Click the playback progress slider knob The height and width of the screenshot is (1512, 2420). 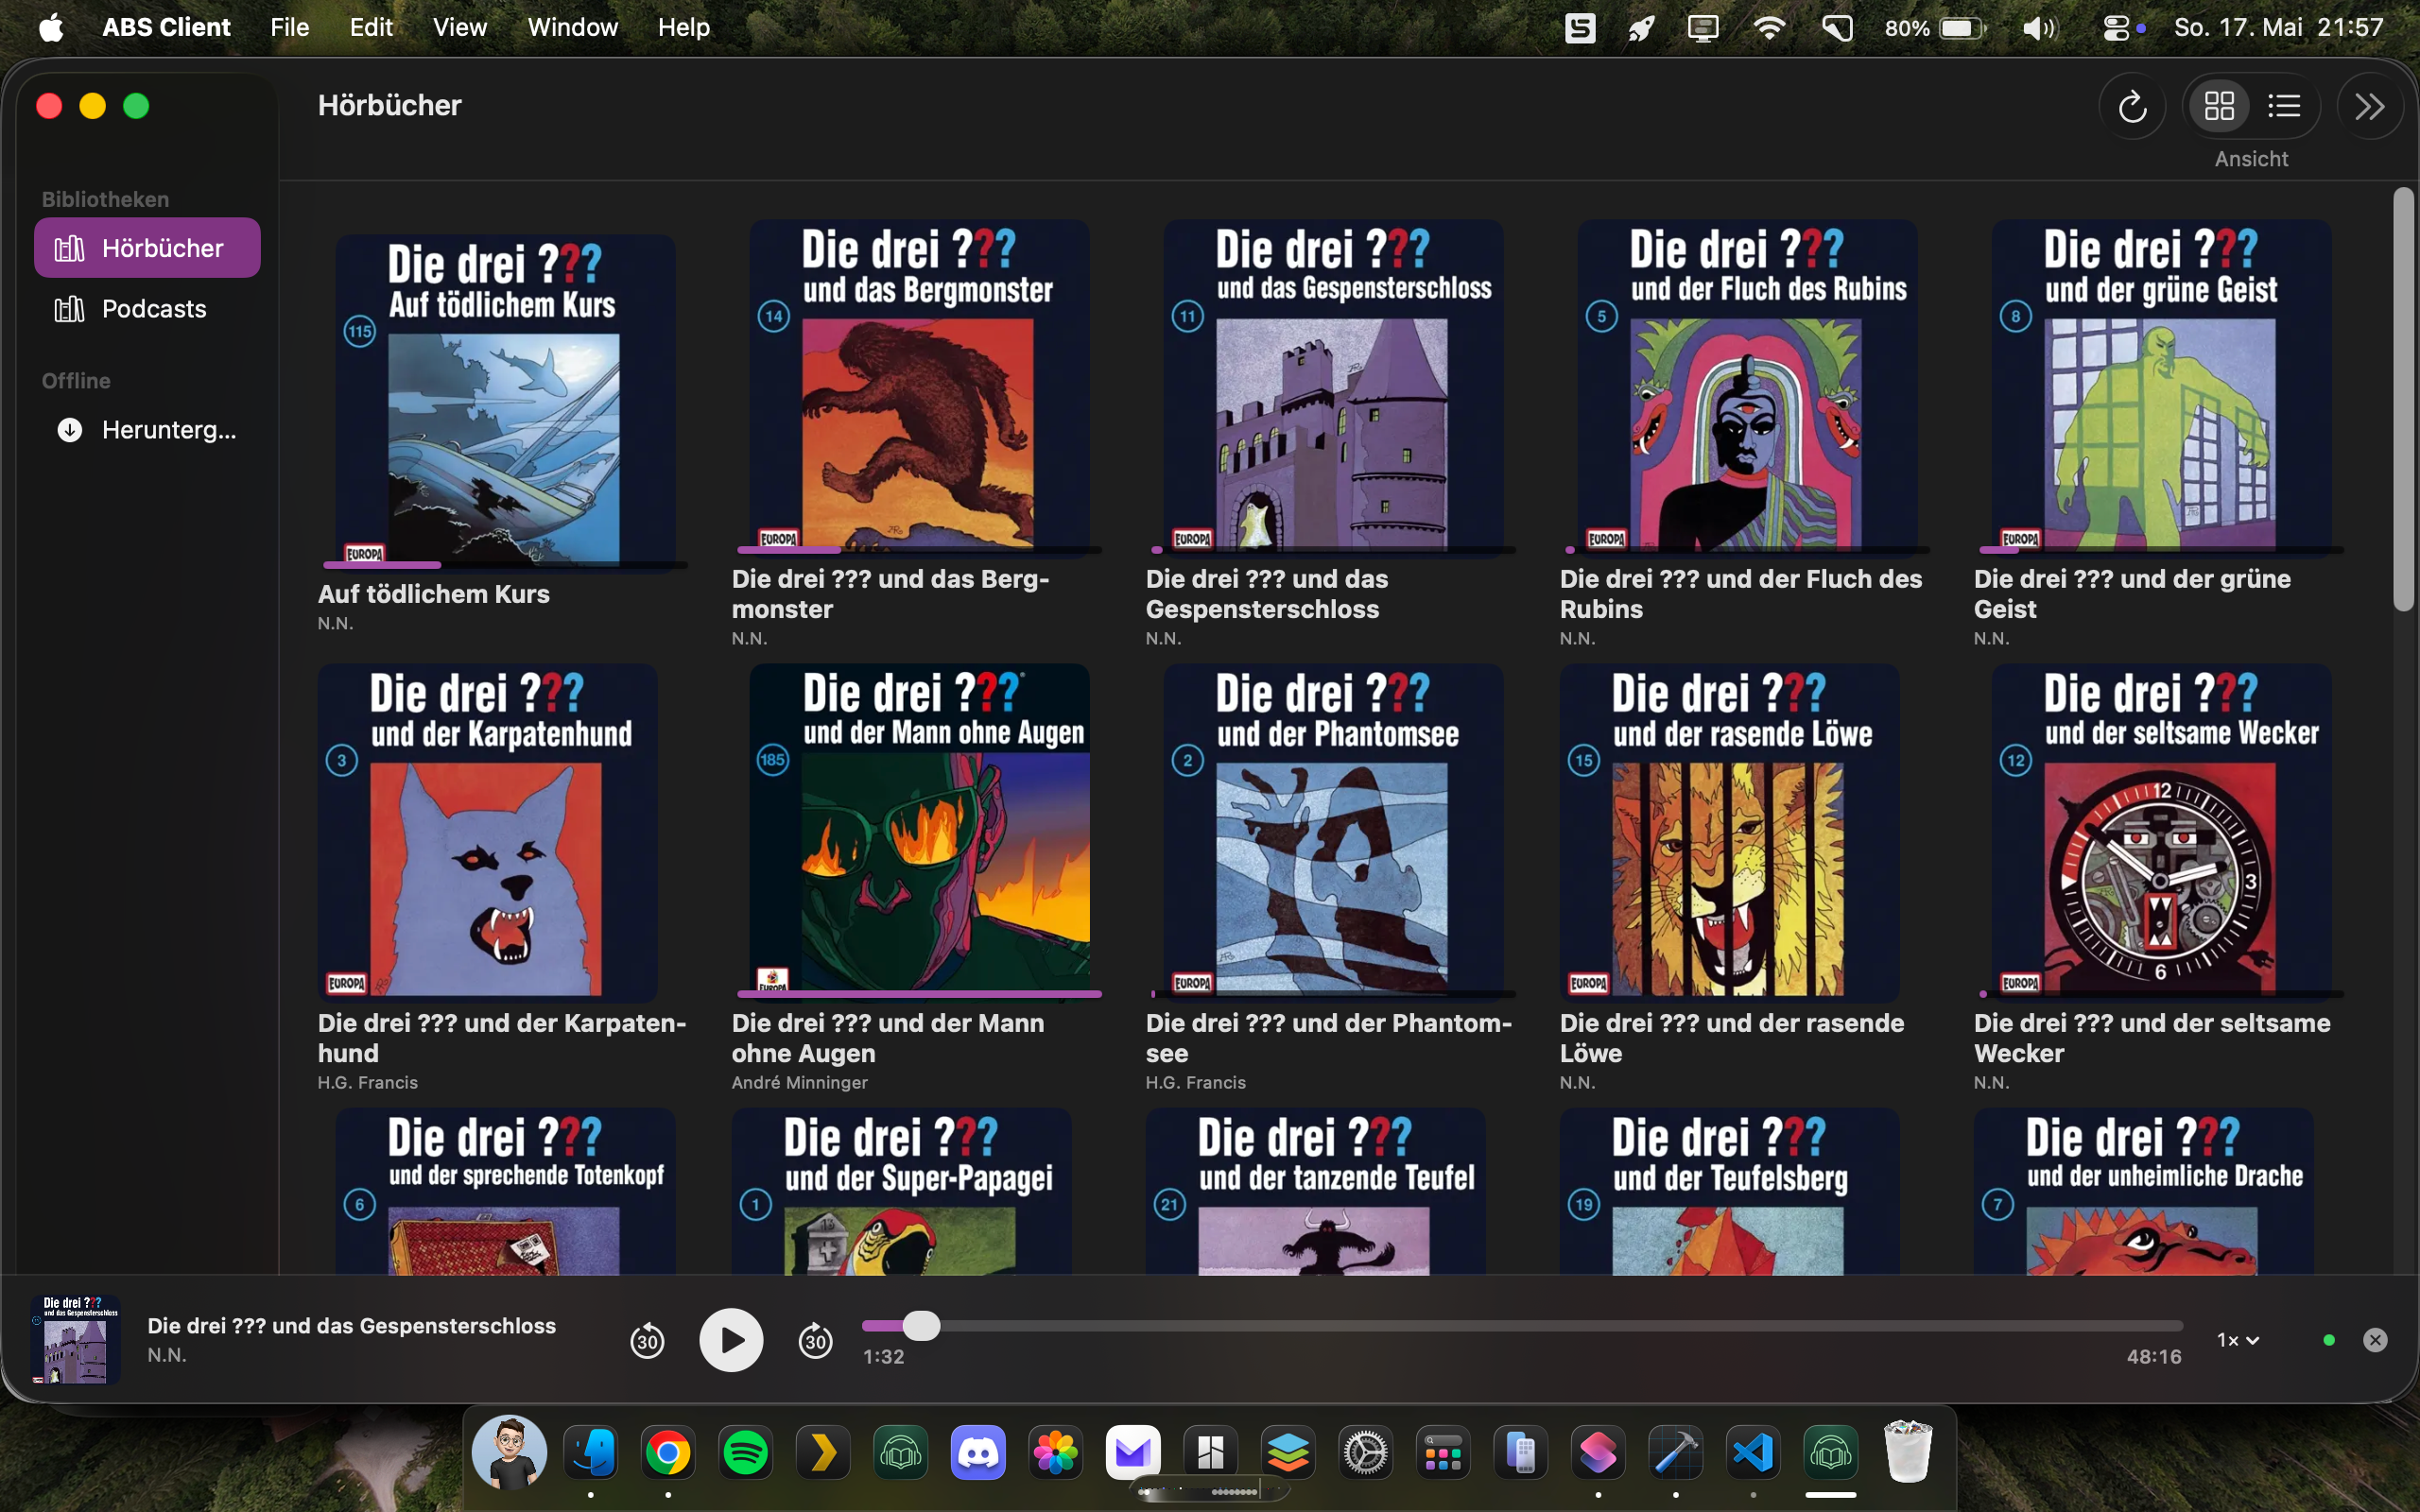click(x=921, y=1326)
